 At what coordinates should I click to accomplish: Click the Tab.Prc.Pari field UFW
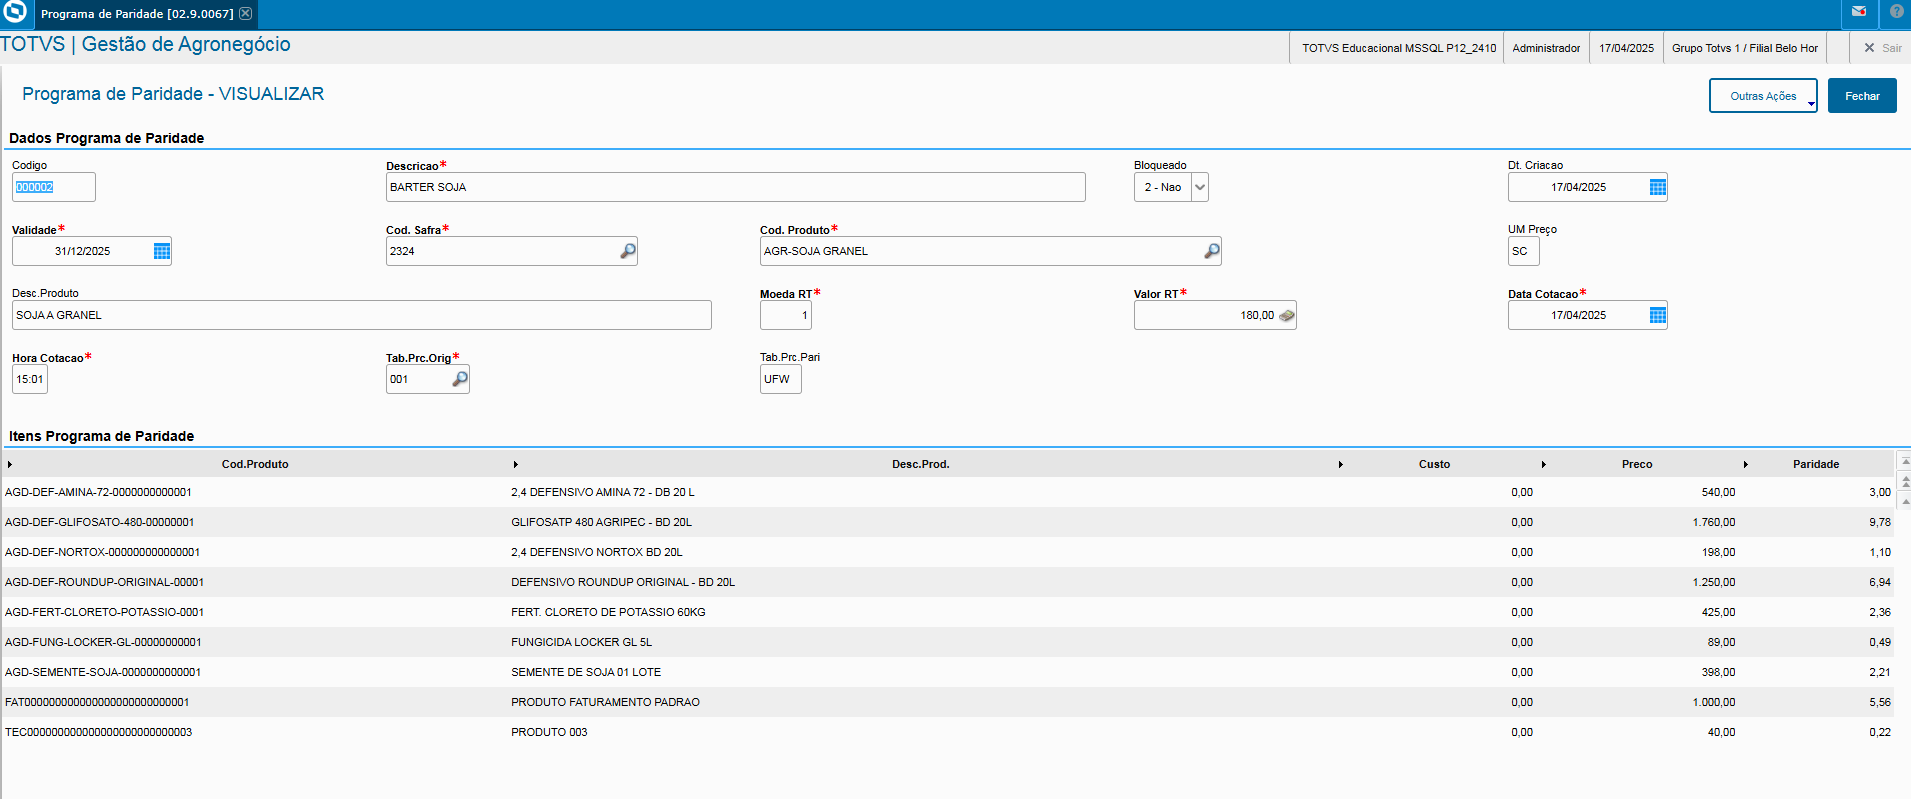coord(780,379)
